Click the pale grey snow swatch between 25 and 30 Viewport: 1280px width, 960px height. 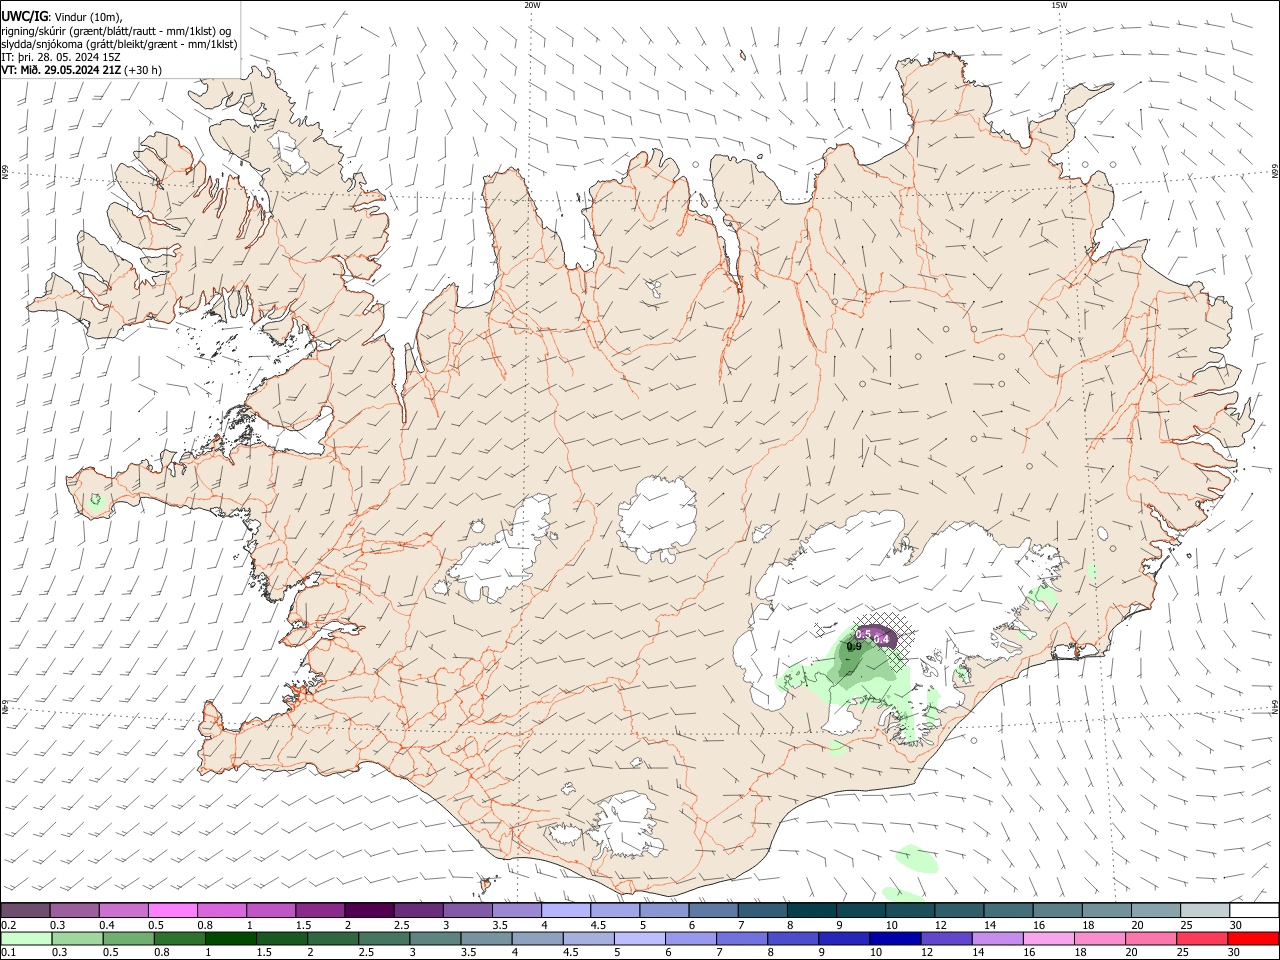[1206, 910]
